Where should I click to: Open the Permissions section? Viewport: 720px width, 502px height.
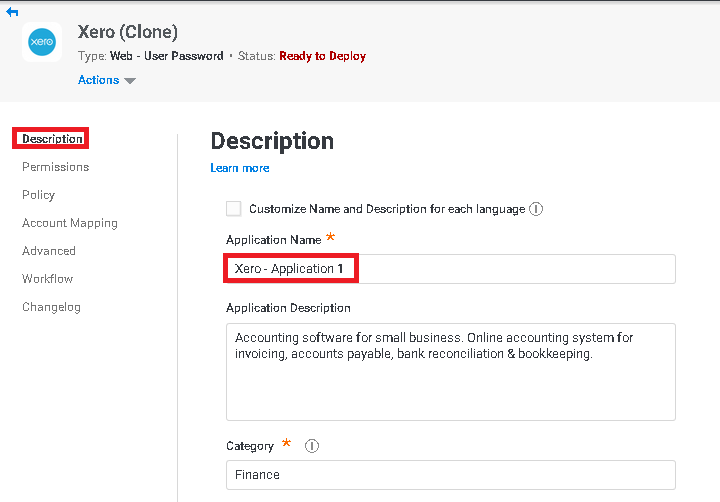pyautogui.click(x=56, y=167)
